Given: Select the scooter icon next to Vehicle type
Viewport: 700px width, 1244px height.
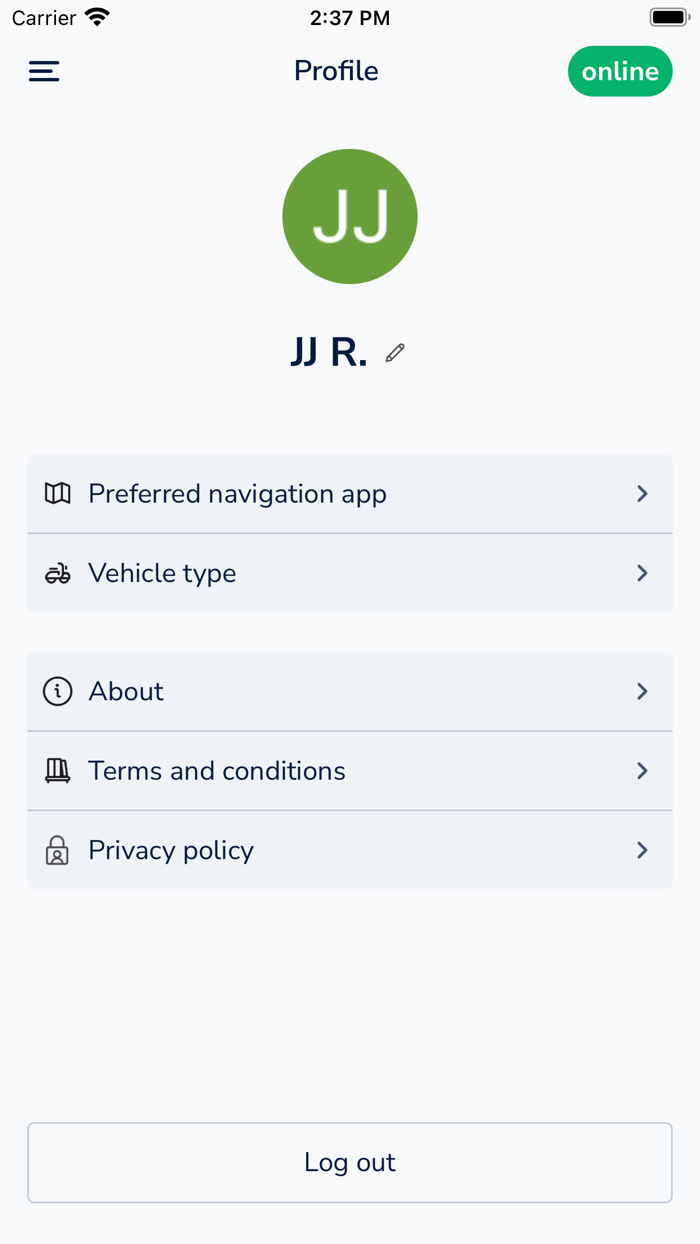Looking at the screenshot, I should (57, 573).
